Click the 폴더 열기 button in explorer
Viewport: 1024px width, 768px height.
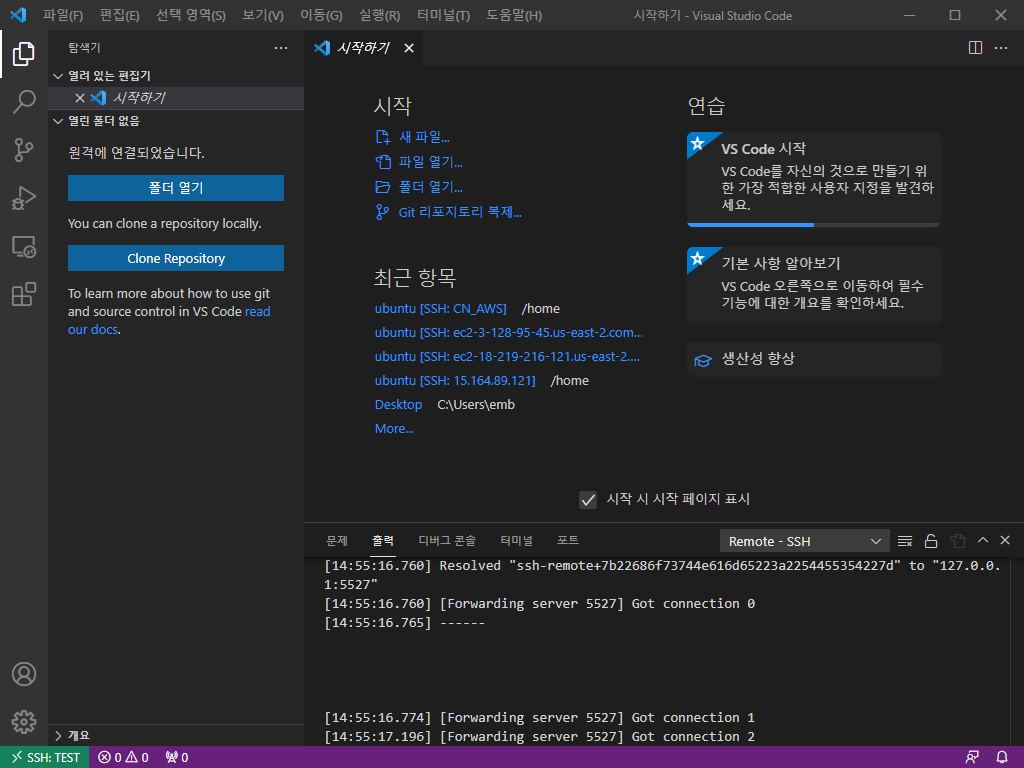tap(176, 188)
